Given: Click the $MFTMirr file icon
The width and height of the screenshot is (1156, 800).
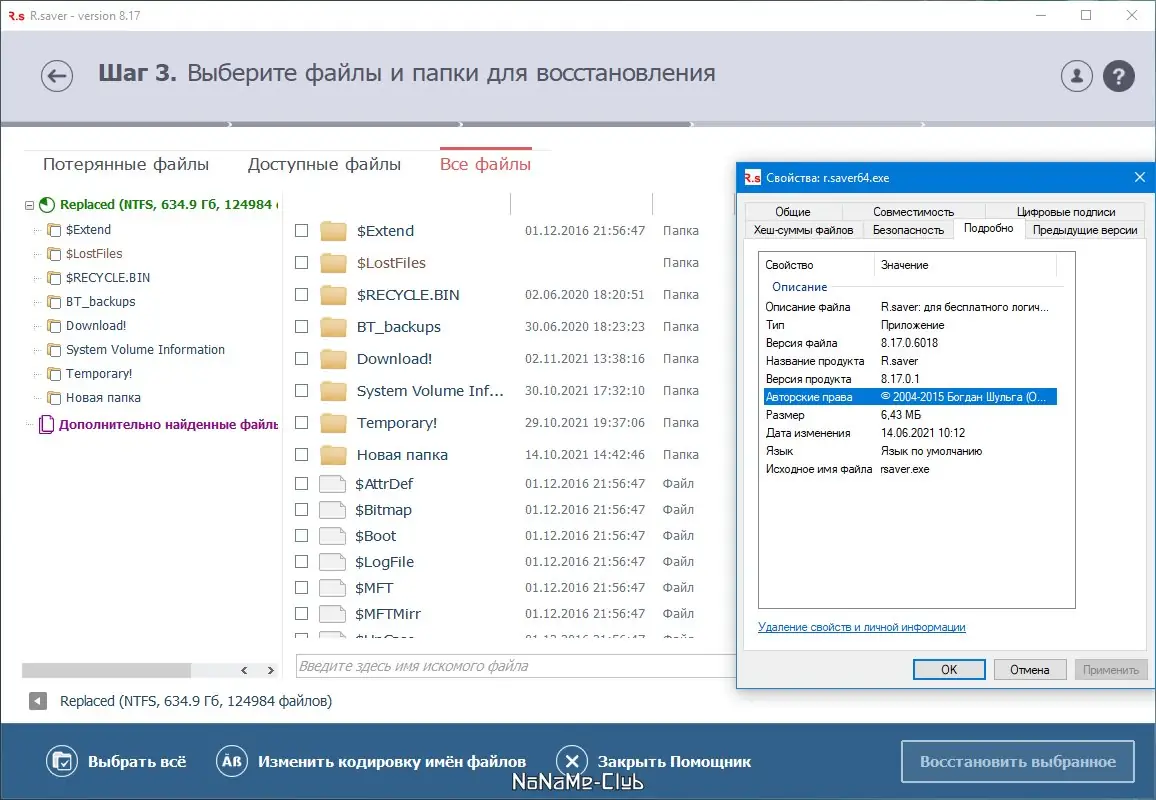Looking at the screenshot, I should click(332, 613).
